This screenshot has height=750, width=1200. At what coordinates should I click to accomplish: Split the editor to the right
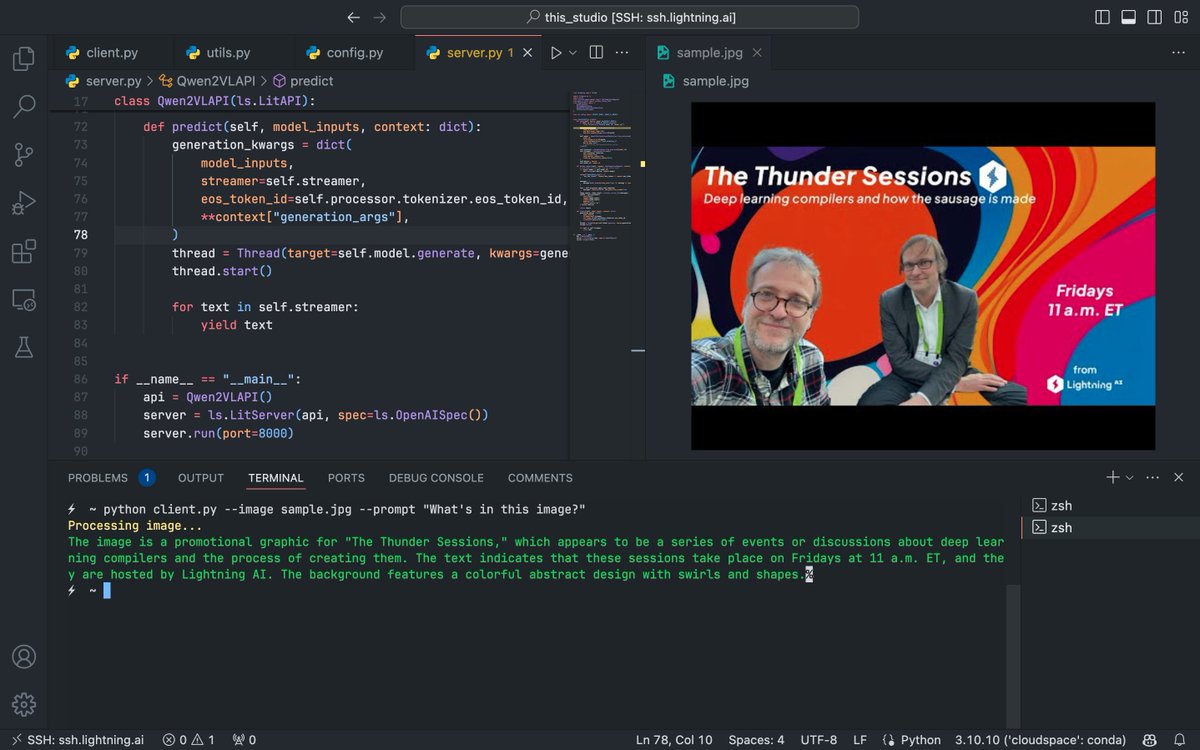tap(596, 53)
